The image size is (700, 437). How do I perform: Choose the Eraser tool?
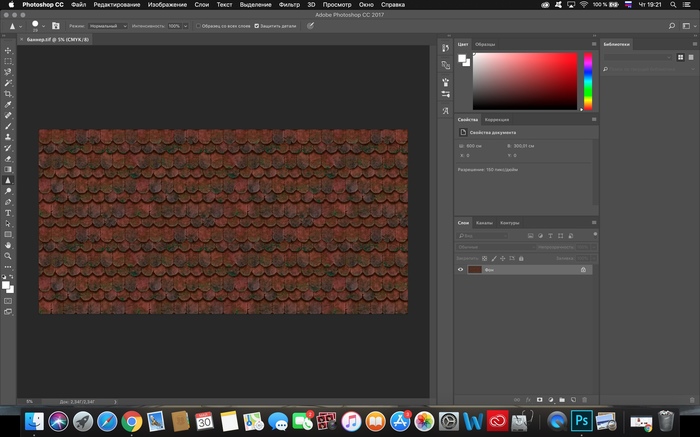point(8,158)
